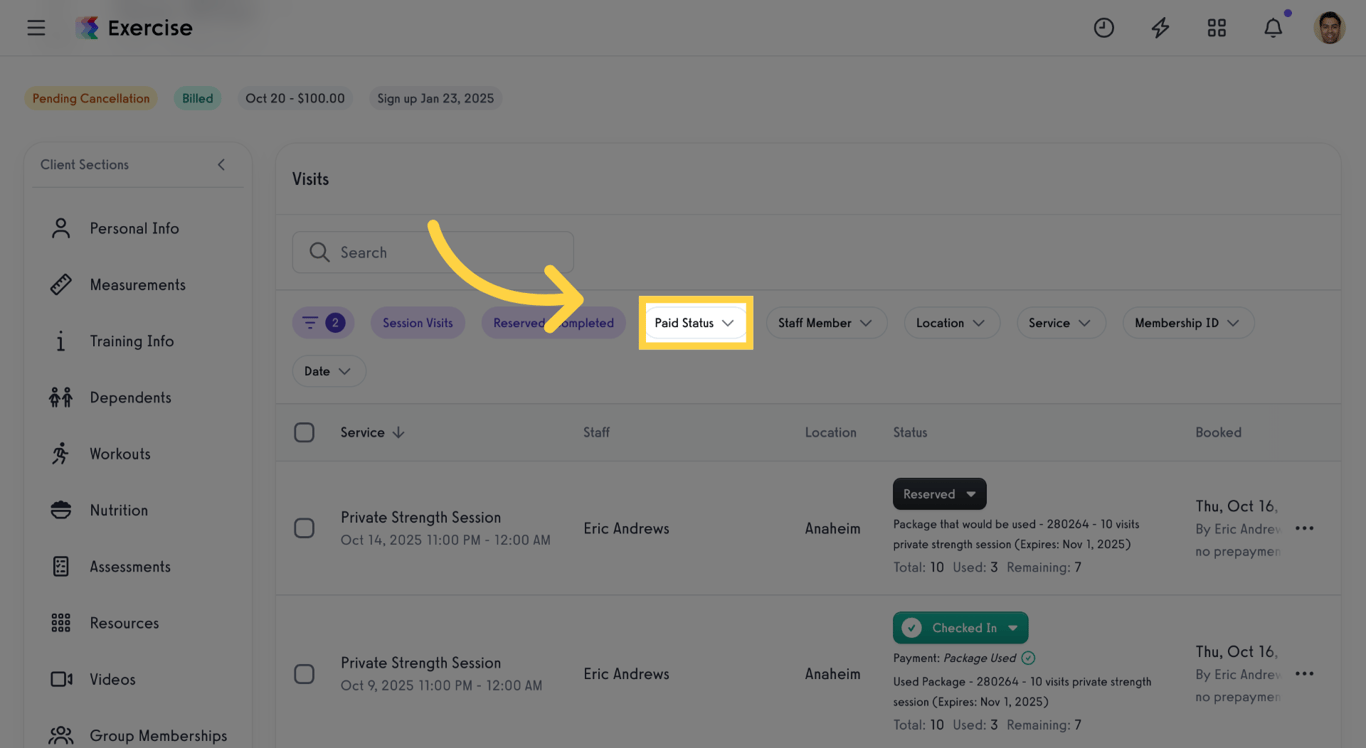Open the notifications bell icon
This screenshot has height=748, width=1366.
pos(1273,27)
